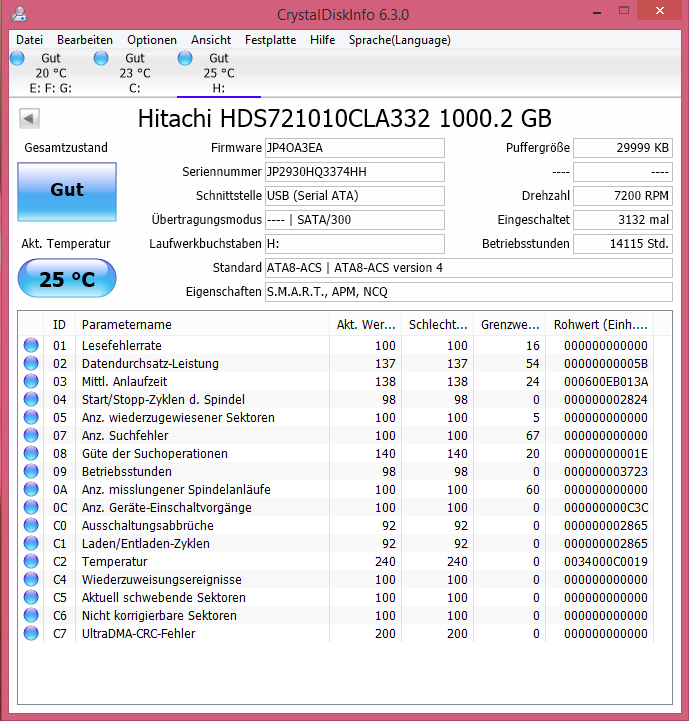This screenshot has width=689, height=721.
Task: Click the Seriennummer field JP2930HQ3374HH
Action: [x=355, y=172]
